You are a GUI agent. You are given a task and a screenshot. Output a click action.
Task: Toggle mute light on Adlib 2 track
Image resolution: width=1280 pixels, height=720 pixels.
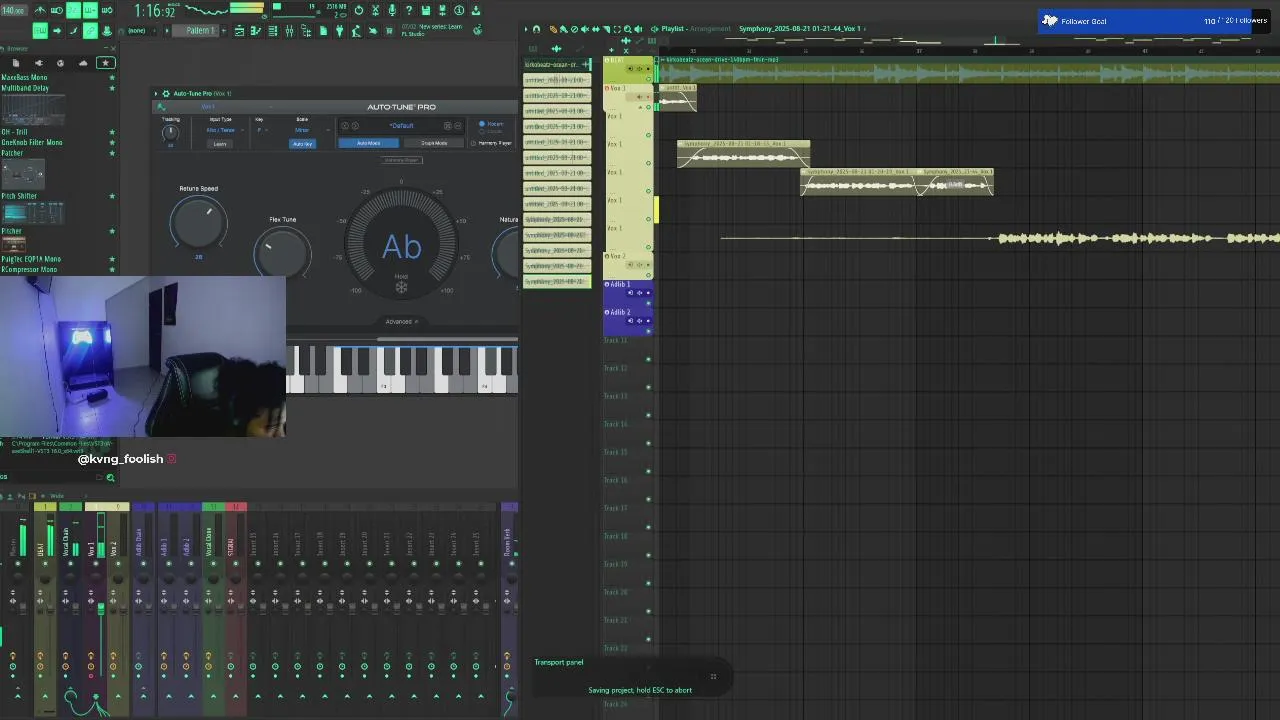pyautogui.click(x=648, y=331)
